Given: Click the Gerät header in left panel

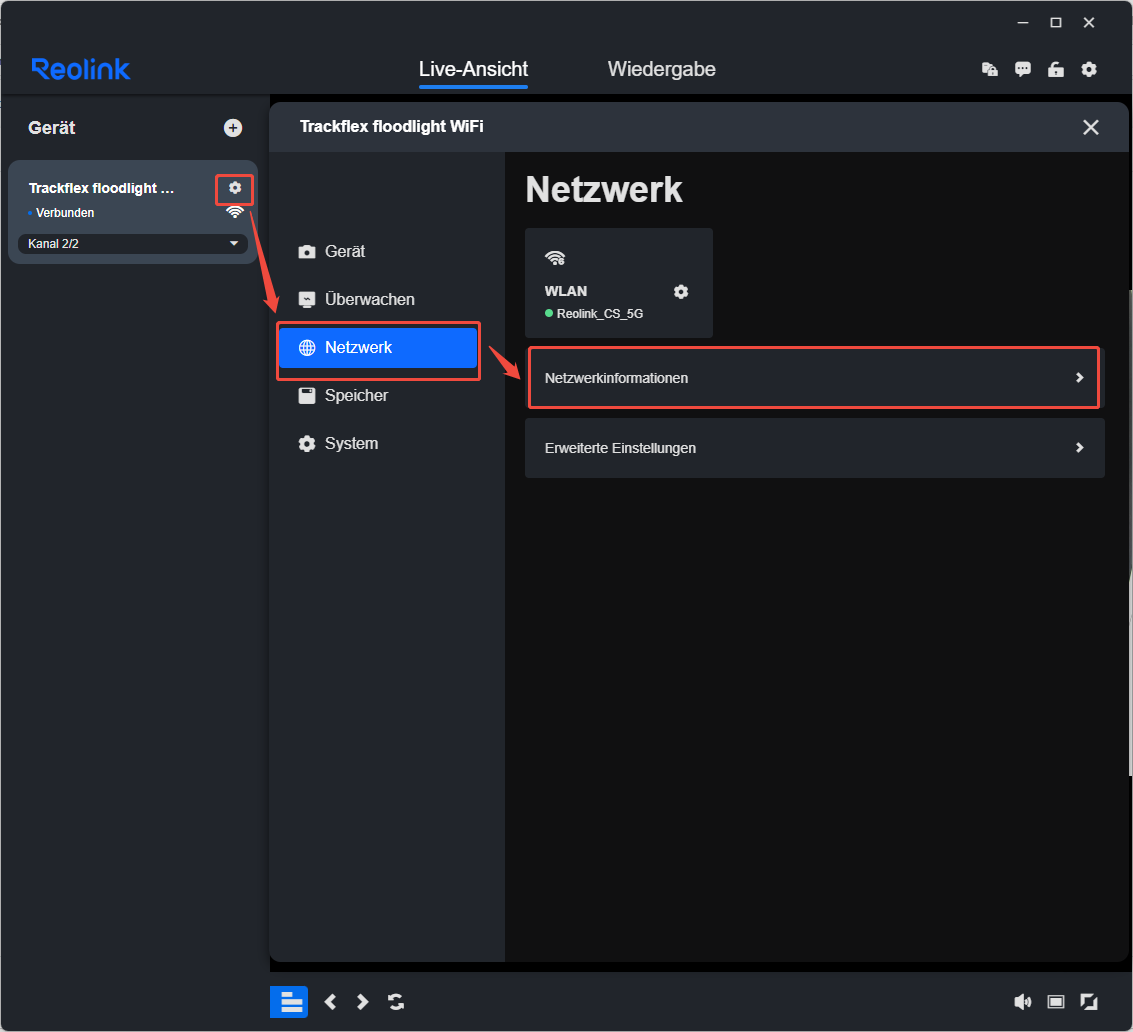Looking at the screenshot, I should pos(51,128).
